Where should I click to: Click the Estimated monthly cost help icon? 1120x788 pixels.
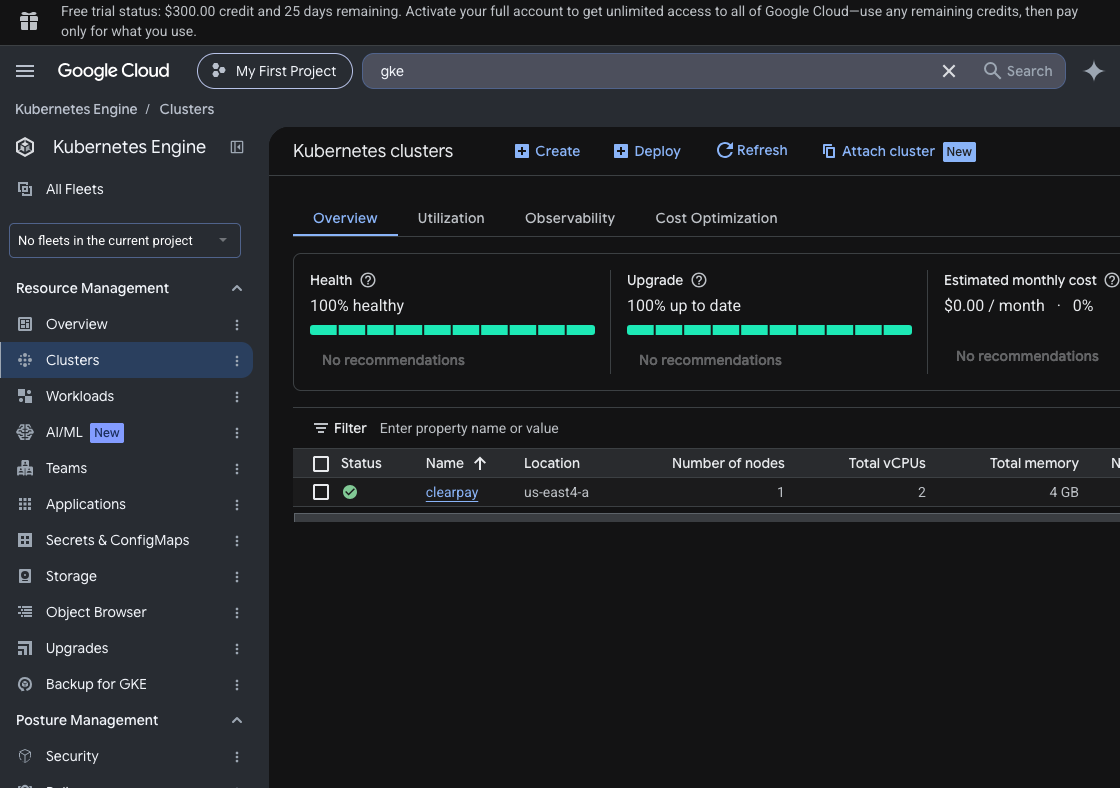1111,280
